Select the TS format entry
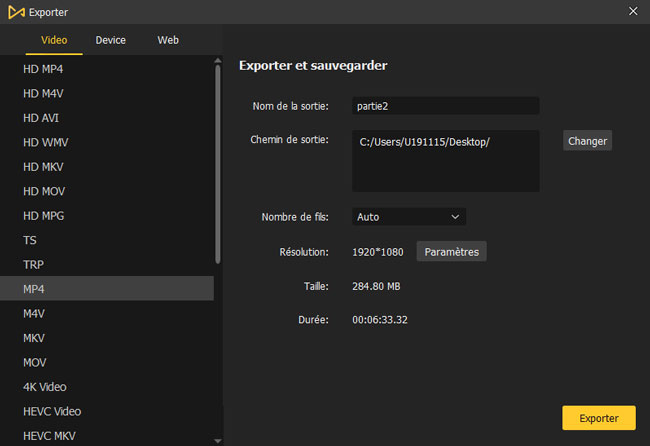650x446 pixels. point(30,240)
